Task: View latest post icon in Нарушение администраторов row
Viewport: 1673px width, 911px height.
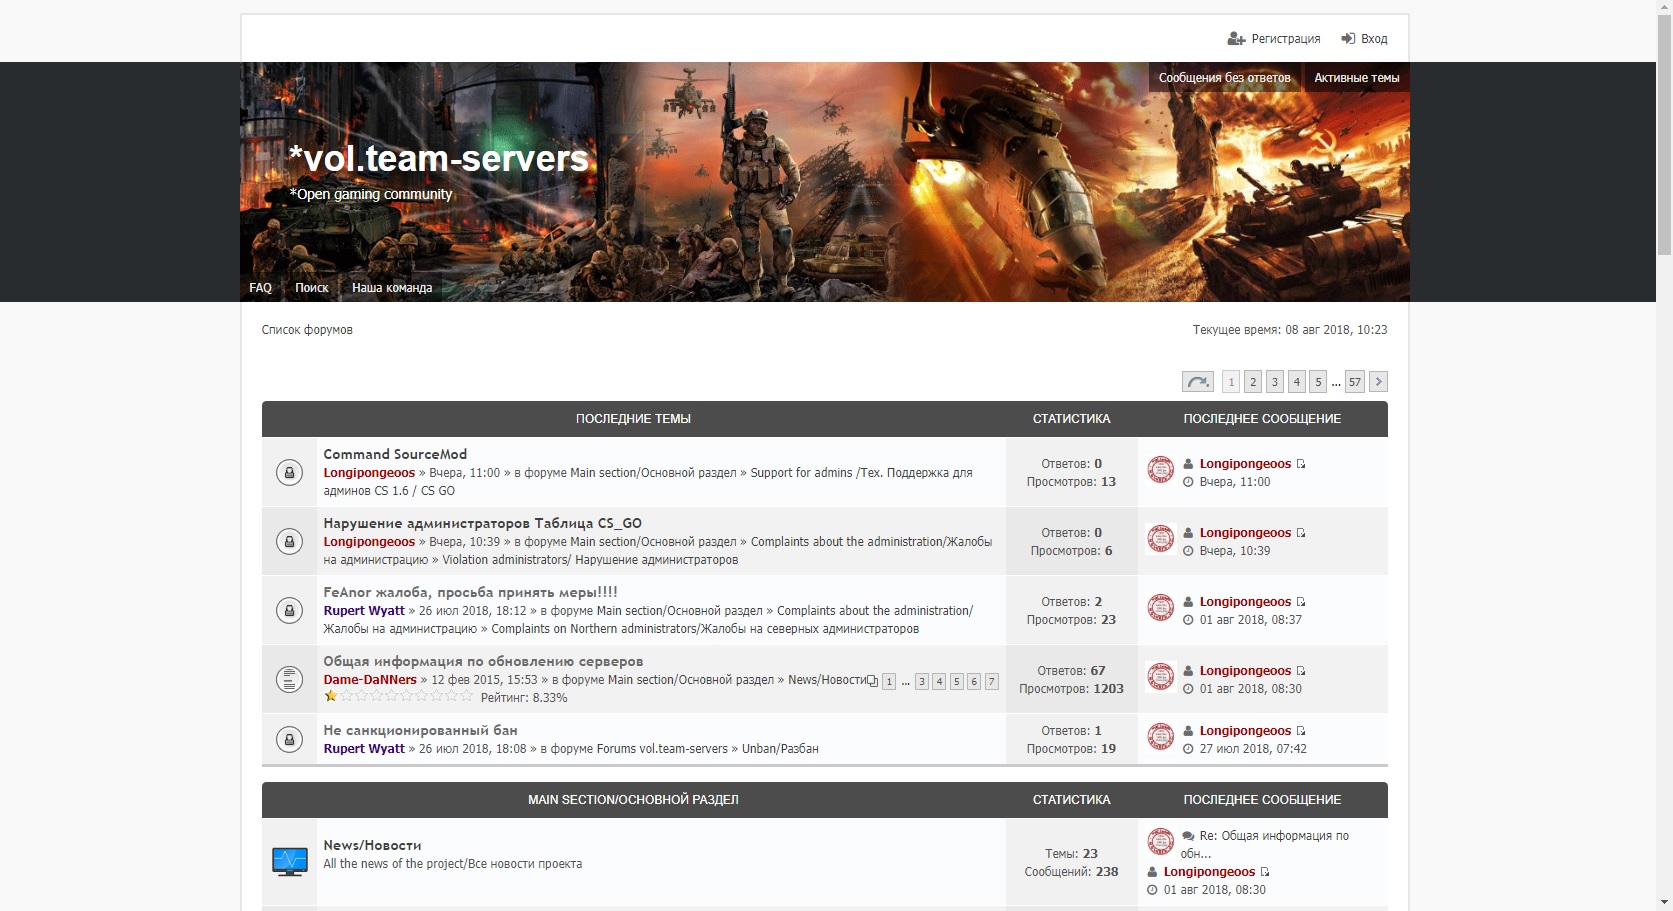Action: click(x=1301, y=533)
